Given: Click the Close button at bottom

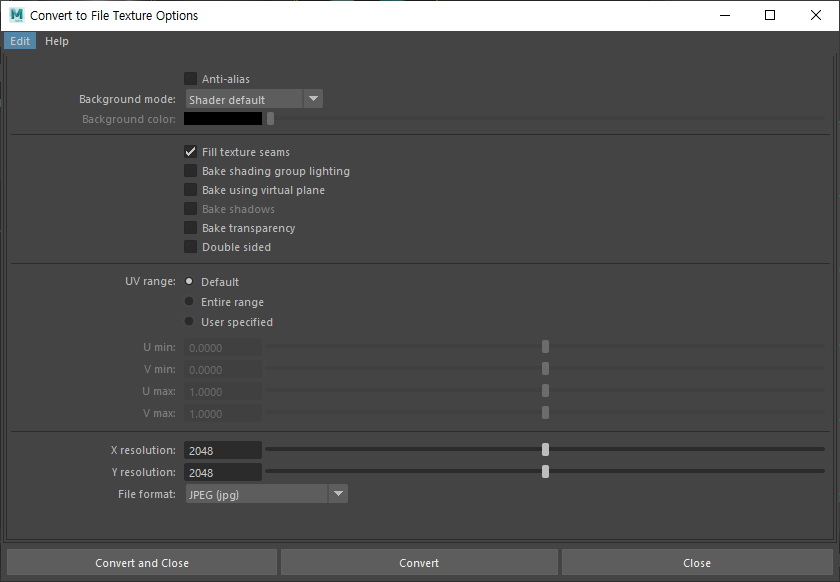Looking at the screenshot, I should [697, 563].
